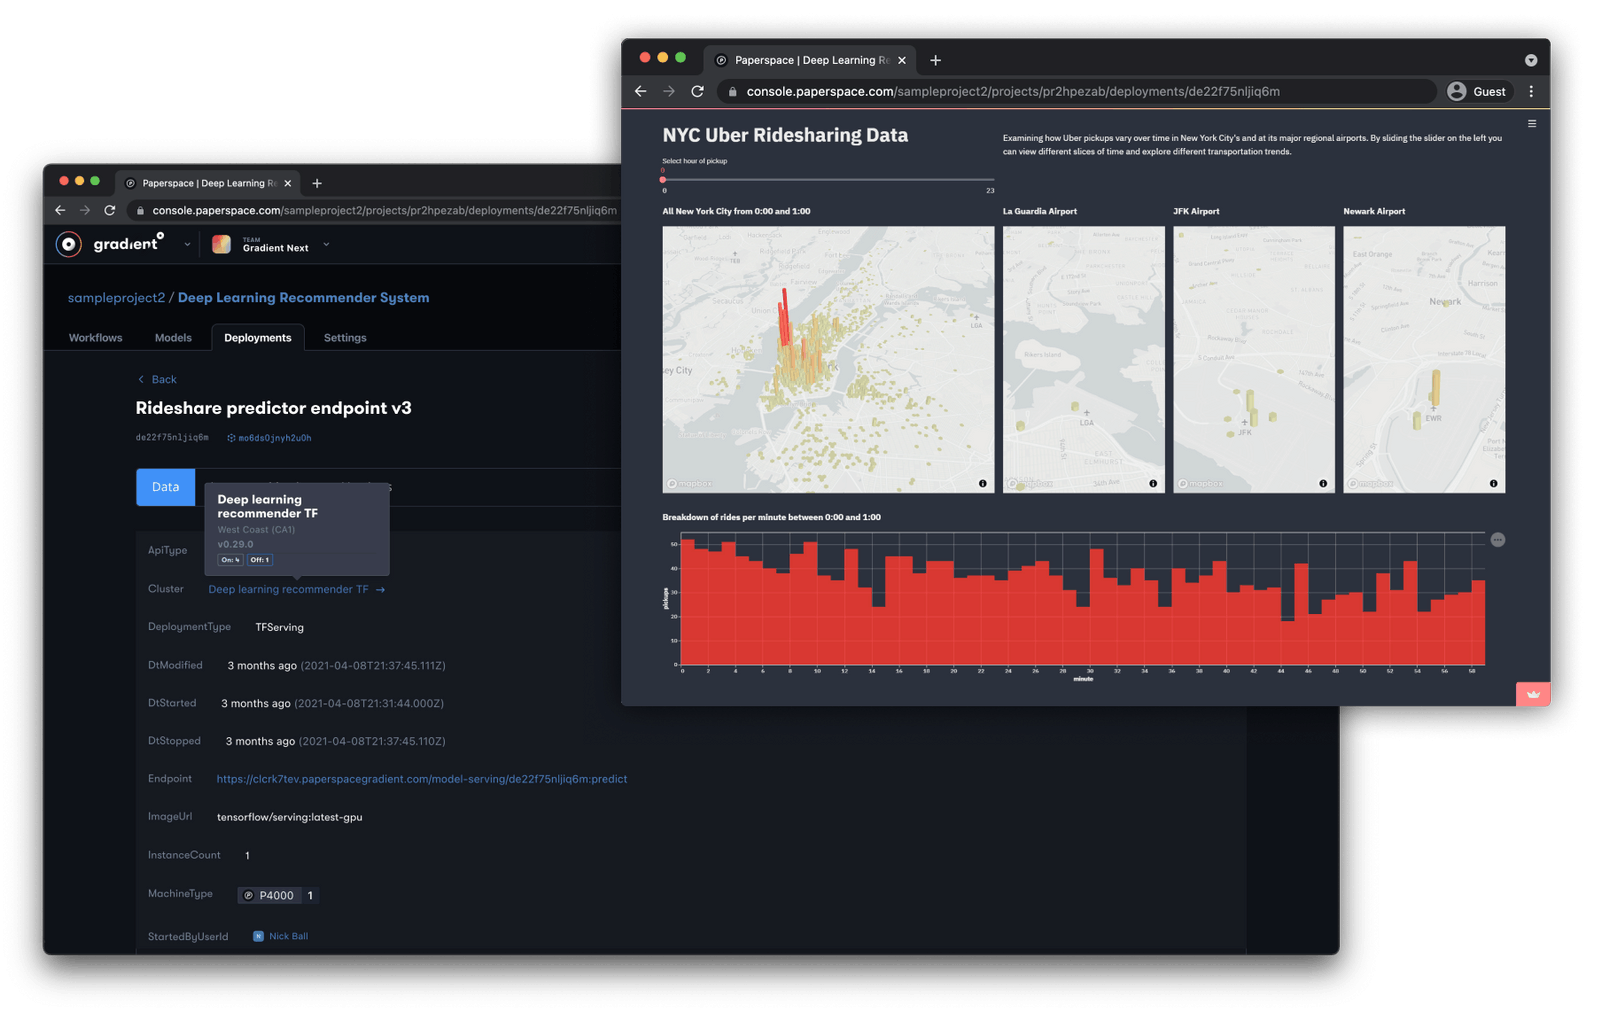Click the Gradient logo in the console header
The image size is (1600, 1012).
(x=68, y=243)
